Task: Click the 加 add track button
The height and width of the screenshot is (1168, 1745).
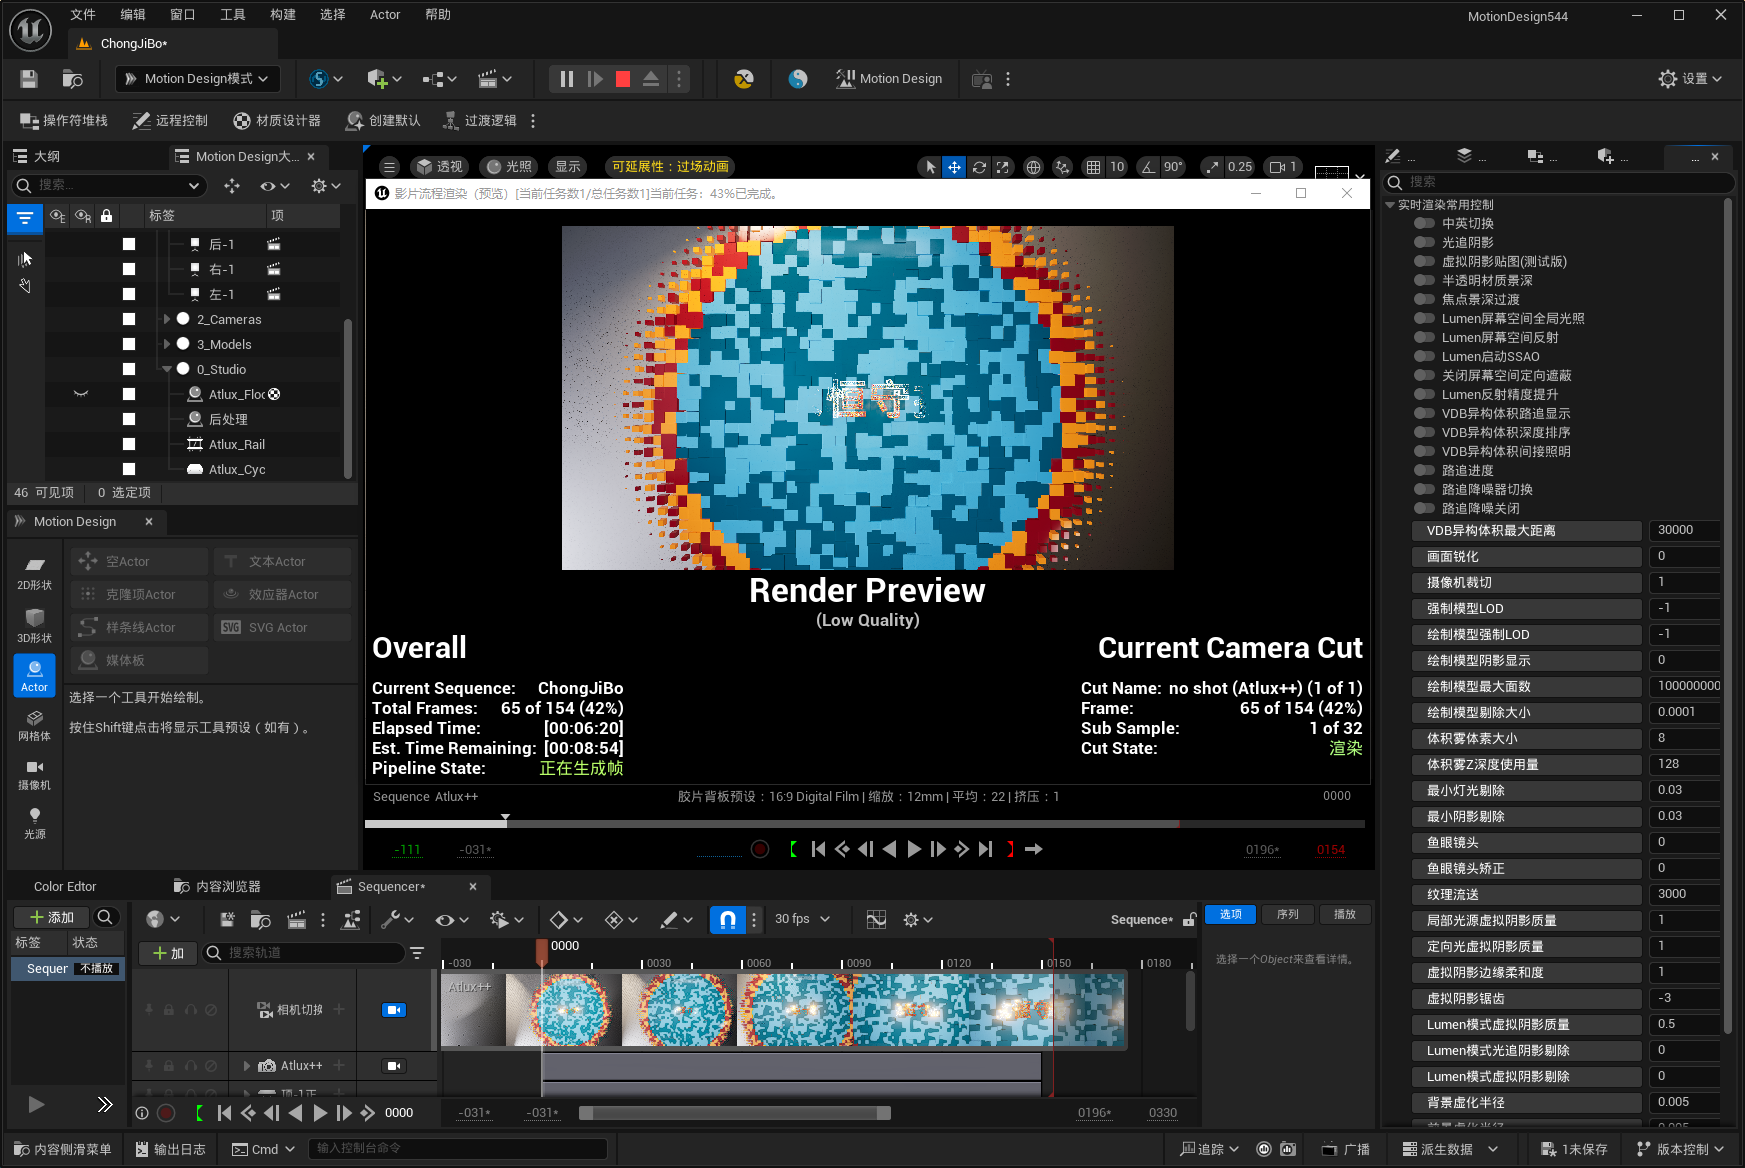Action: click(x=169, y=954)
